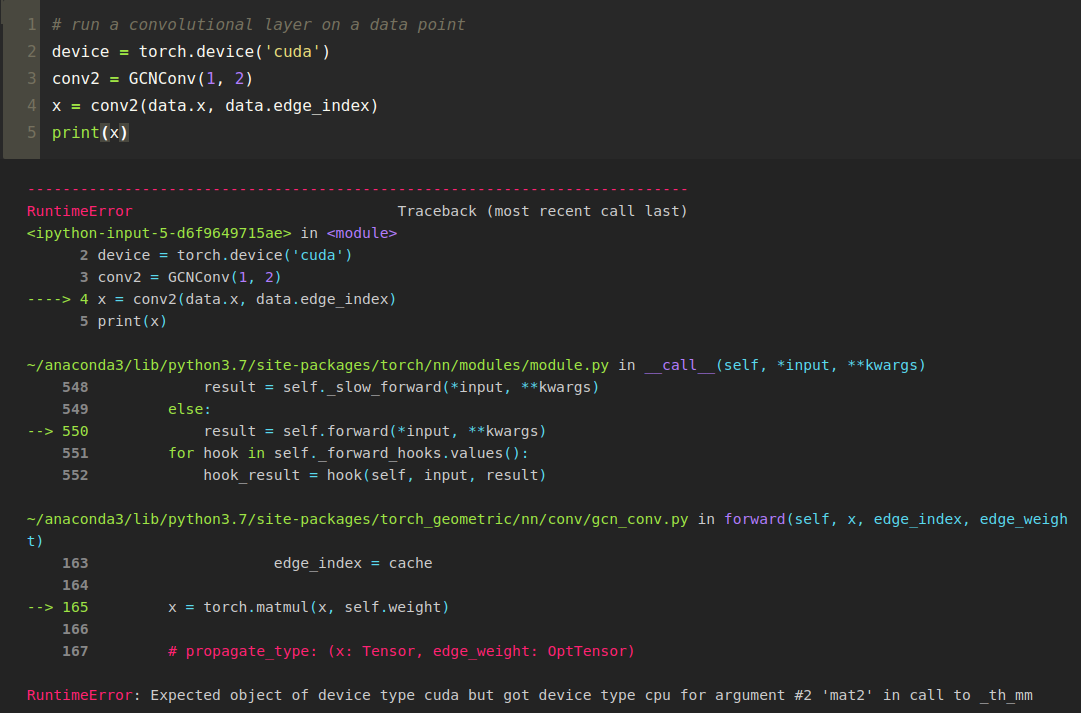1081x713 pixels.
Task: Click the arrow marker at traceback line 165
Action: click(x=41, y=606)
